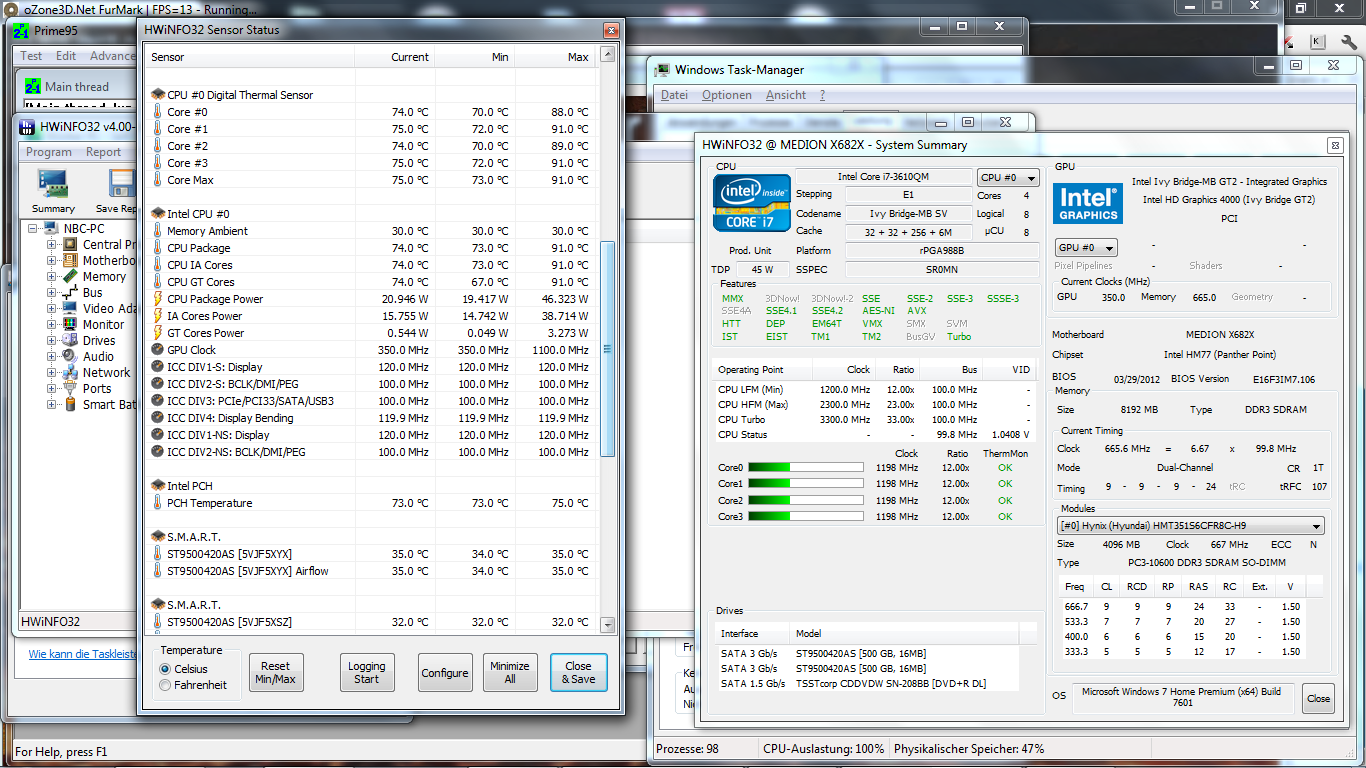Click the lightning icon for CPU Package Power
Viewport: 1366px width, 768px height.
click(x=158, y=299)
